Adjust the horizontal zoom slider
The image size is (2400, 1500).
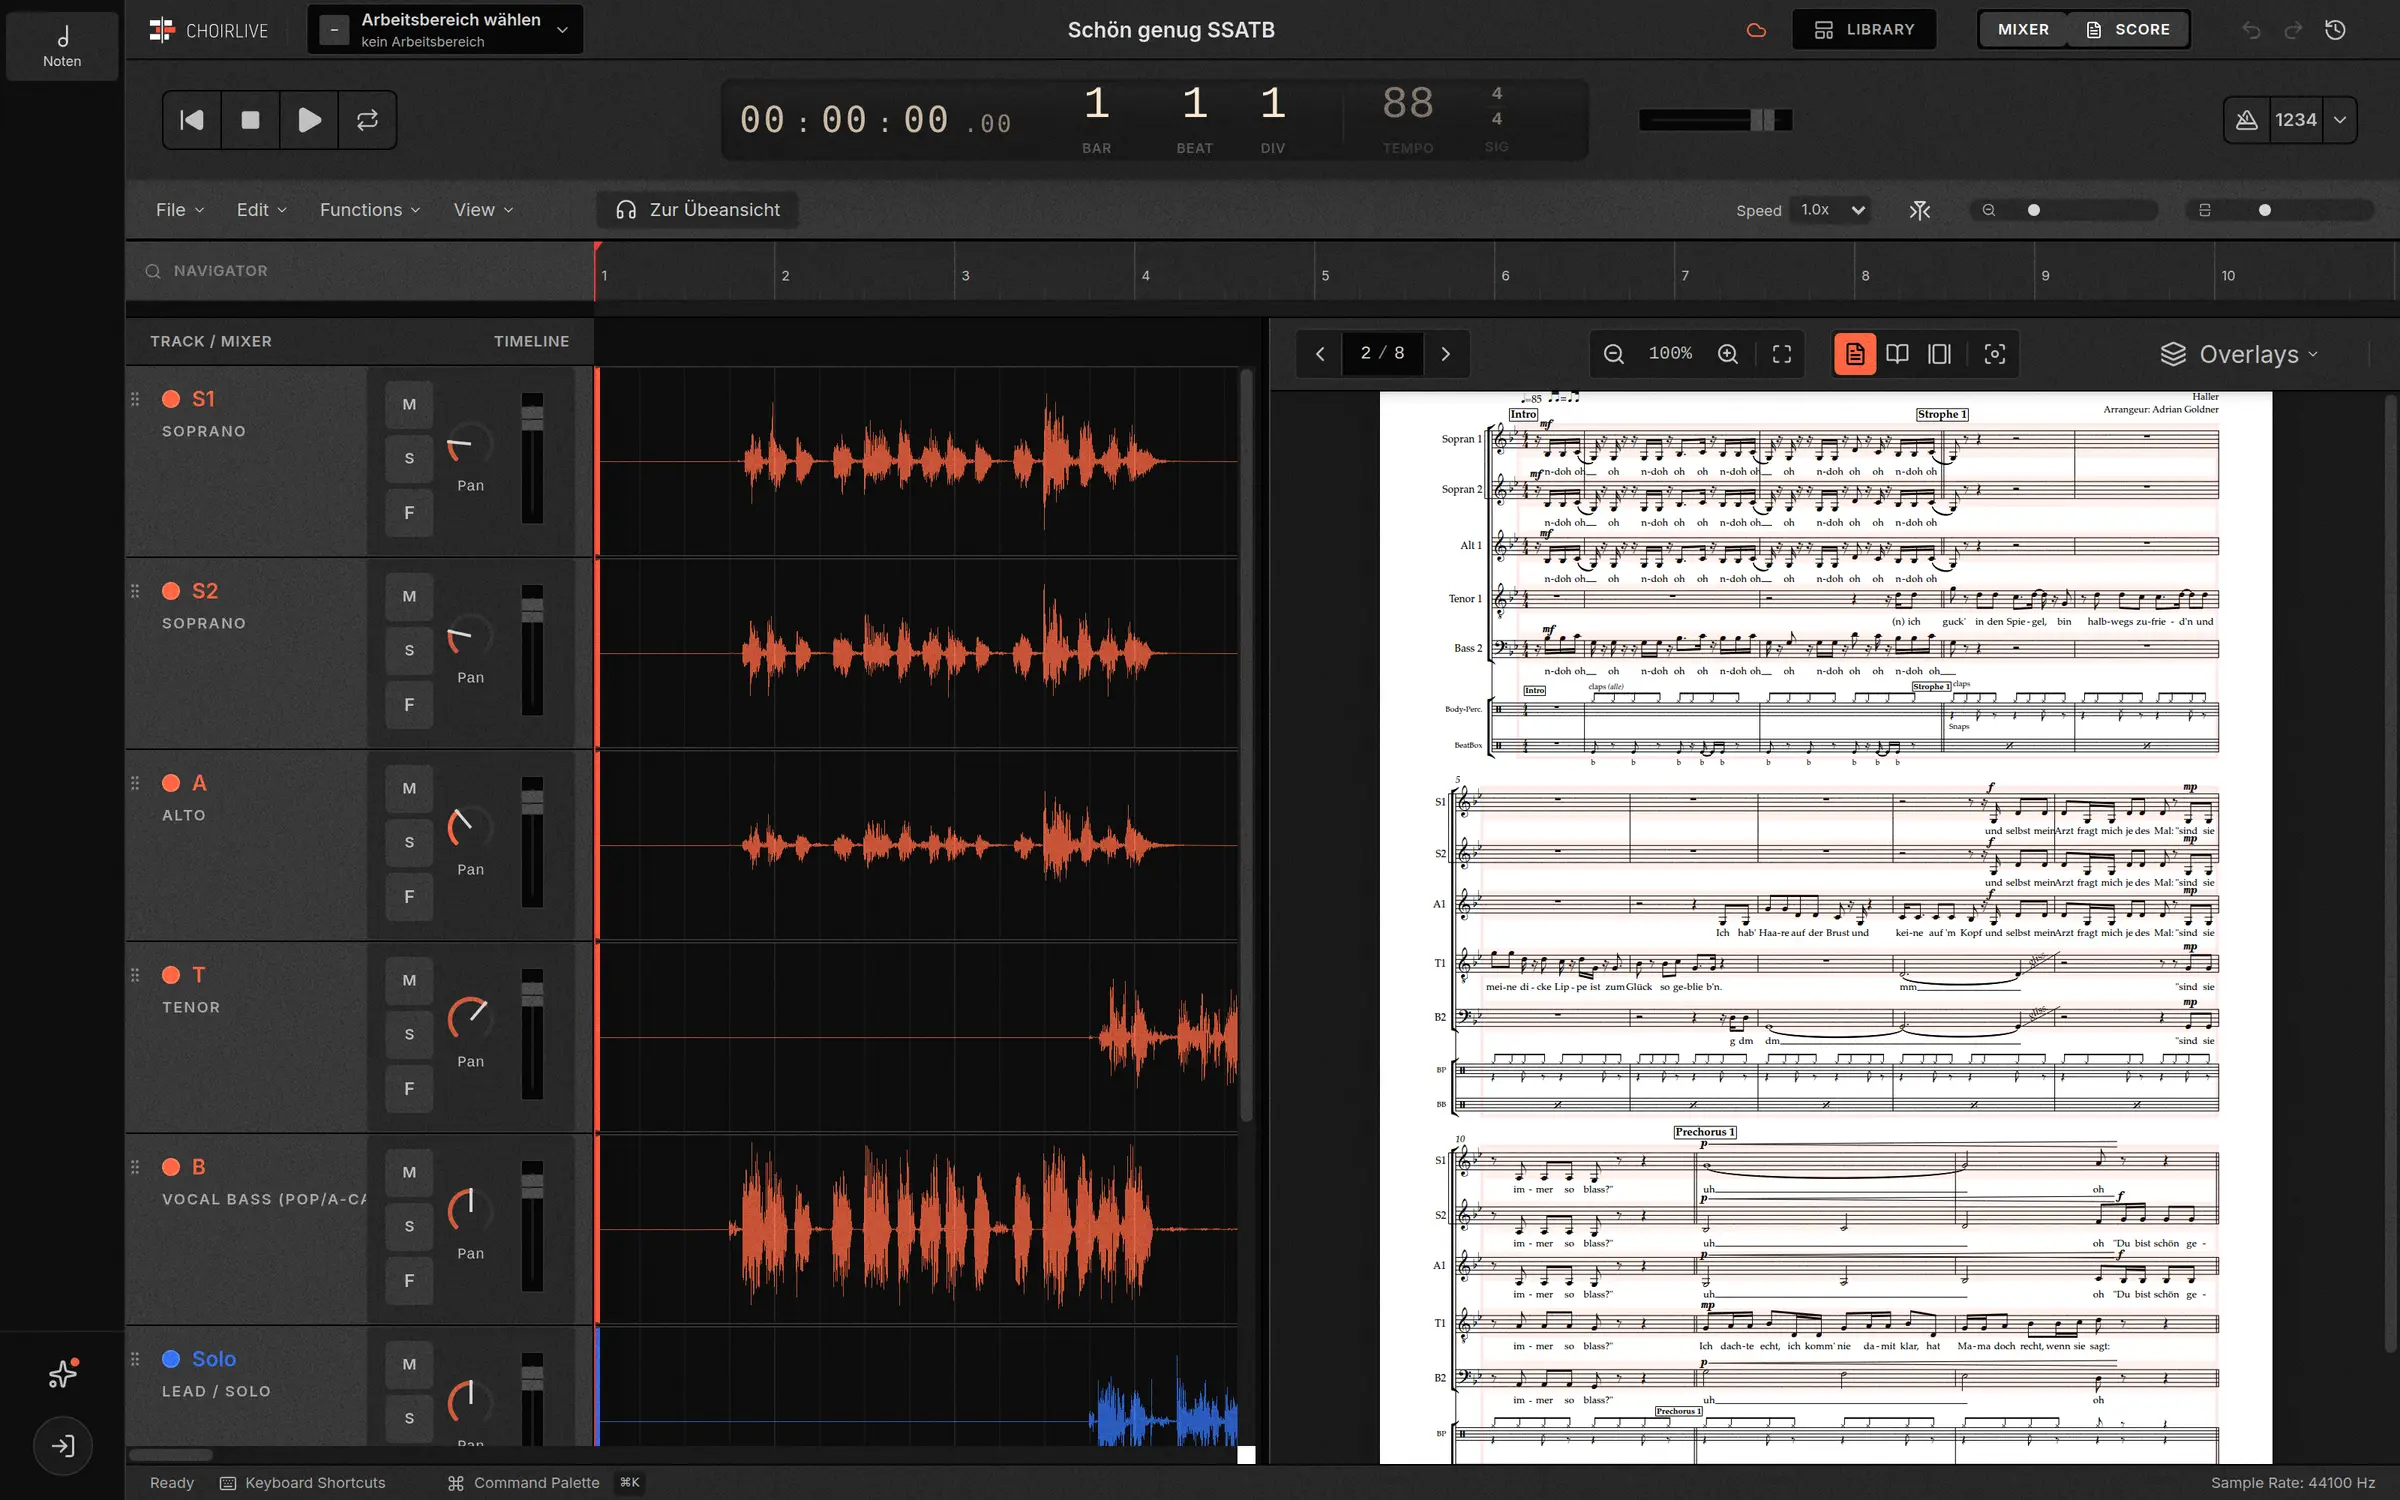coord(2064,210)
